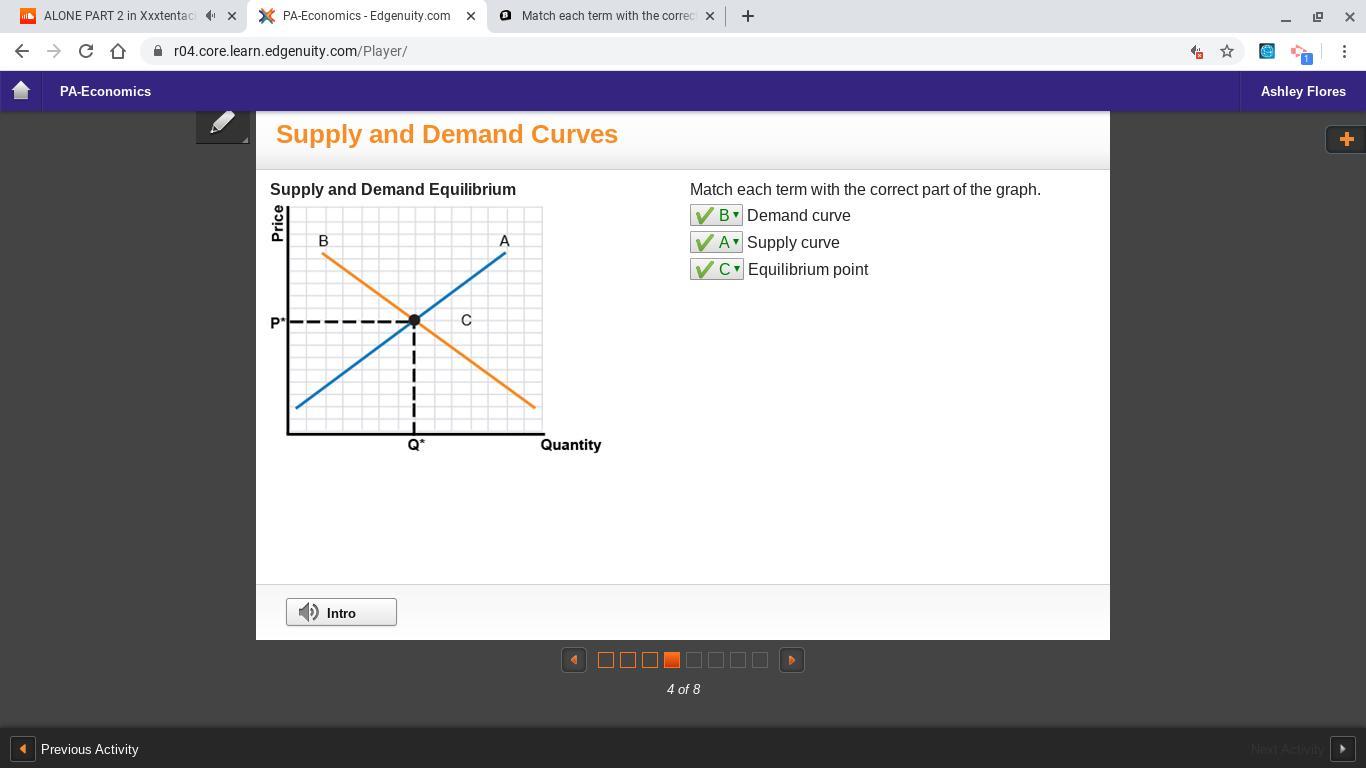
Task: Click the 'Supply curve' term label
Action: click(x=793, y=243)
